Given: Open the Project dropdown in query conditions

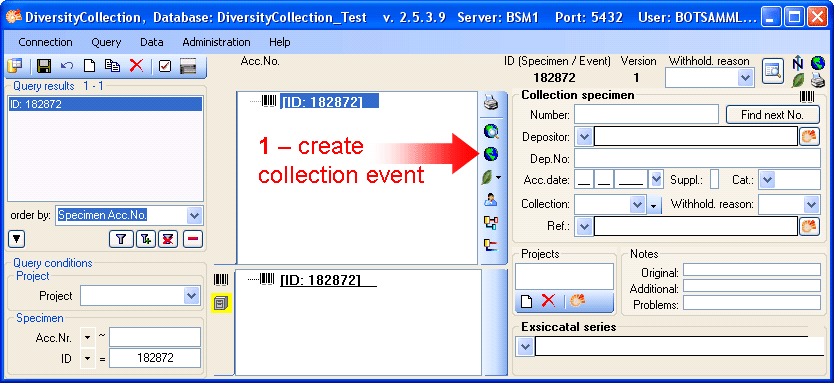Looking at the screenshot, I should pyautogui.click(x=191, y=296).
